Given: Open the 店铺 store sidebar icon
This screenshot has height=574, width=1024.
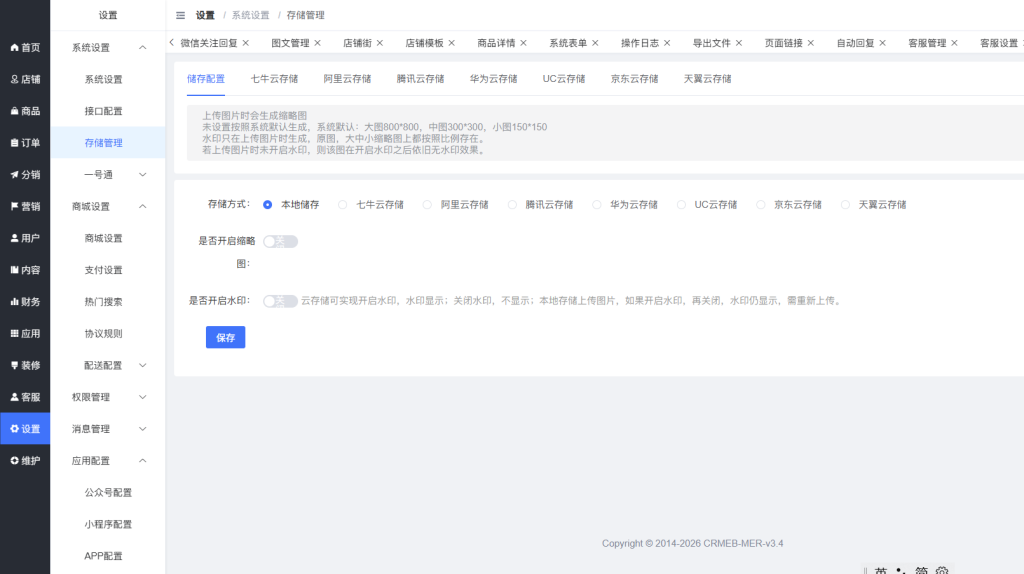Looking at the screenshot, I should pos(14,79).
